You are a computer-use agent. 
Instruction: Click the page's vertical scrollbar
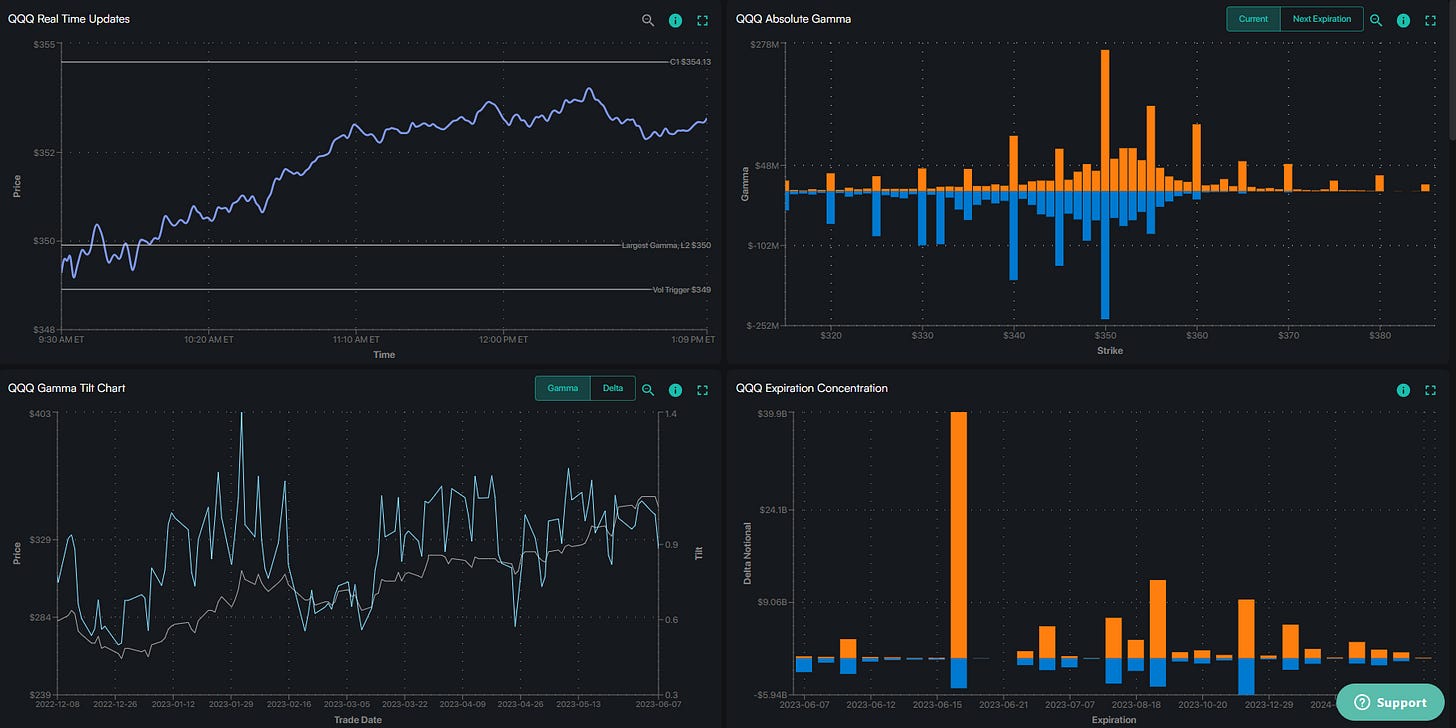coord(1450,70)
